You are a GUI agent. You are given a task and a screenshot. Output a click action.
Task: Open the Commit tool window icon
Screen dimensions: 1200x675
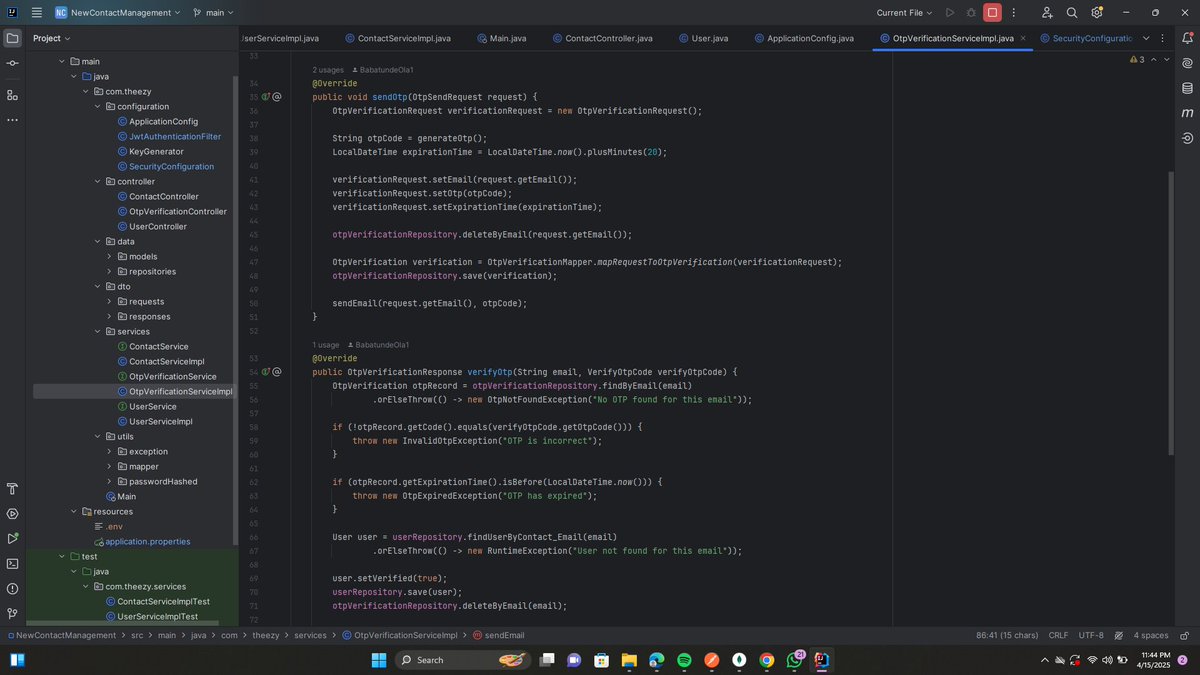click(x=12, y=63)
